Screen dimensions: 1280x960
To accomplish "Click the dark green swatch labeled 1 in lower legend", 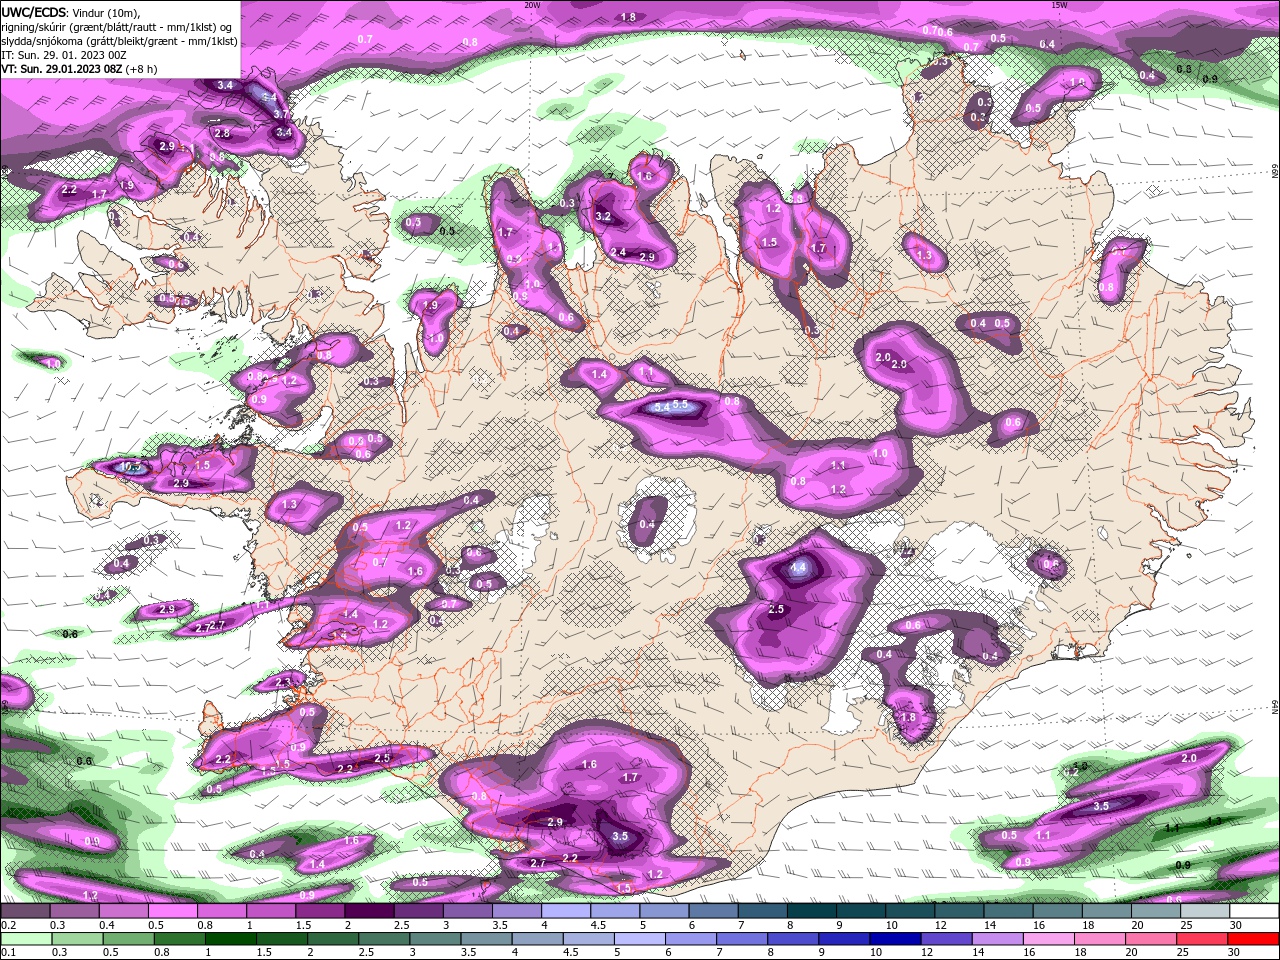I will 230,939.
